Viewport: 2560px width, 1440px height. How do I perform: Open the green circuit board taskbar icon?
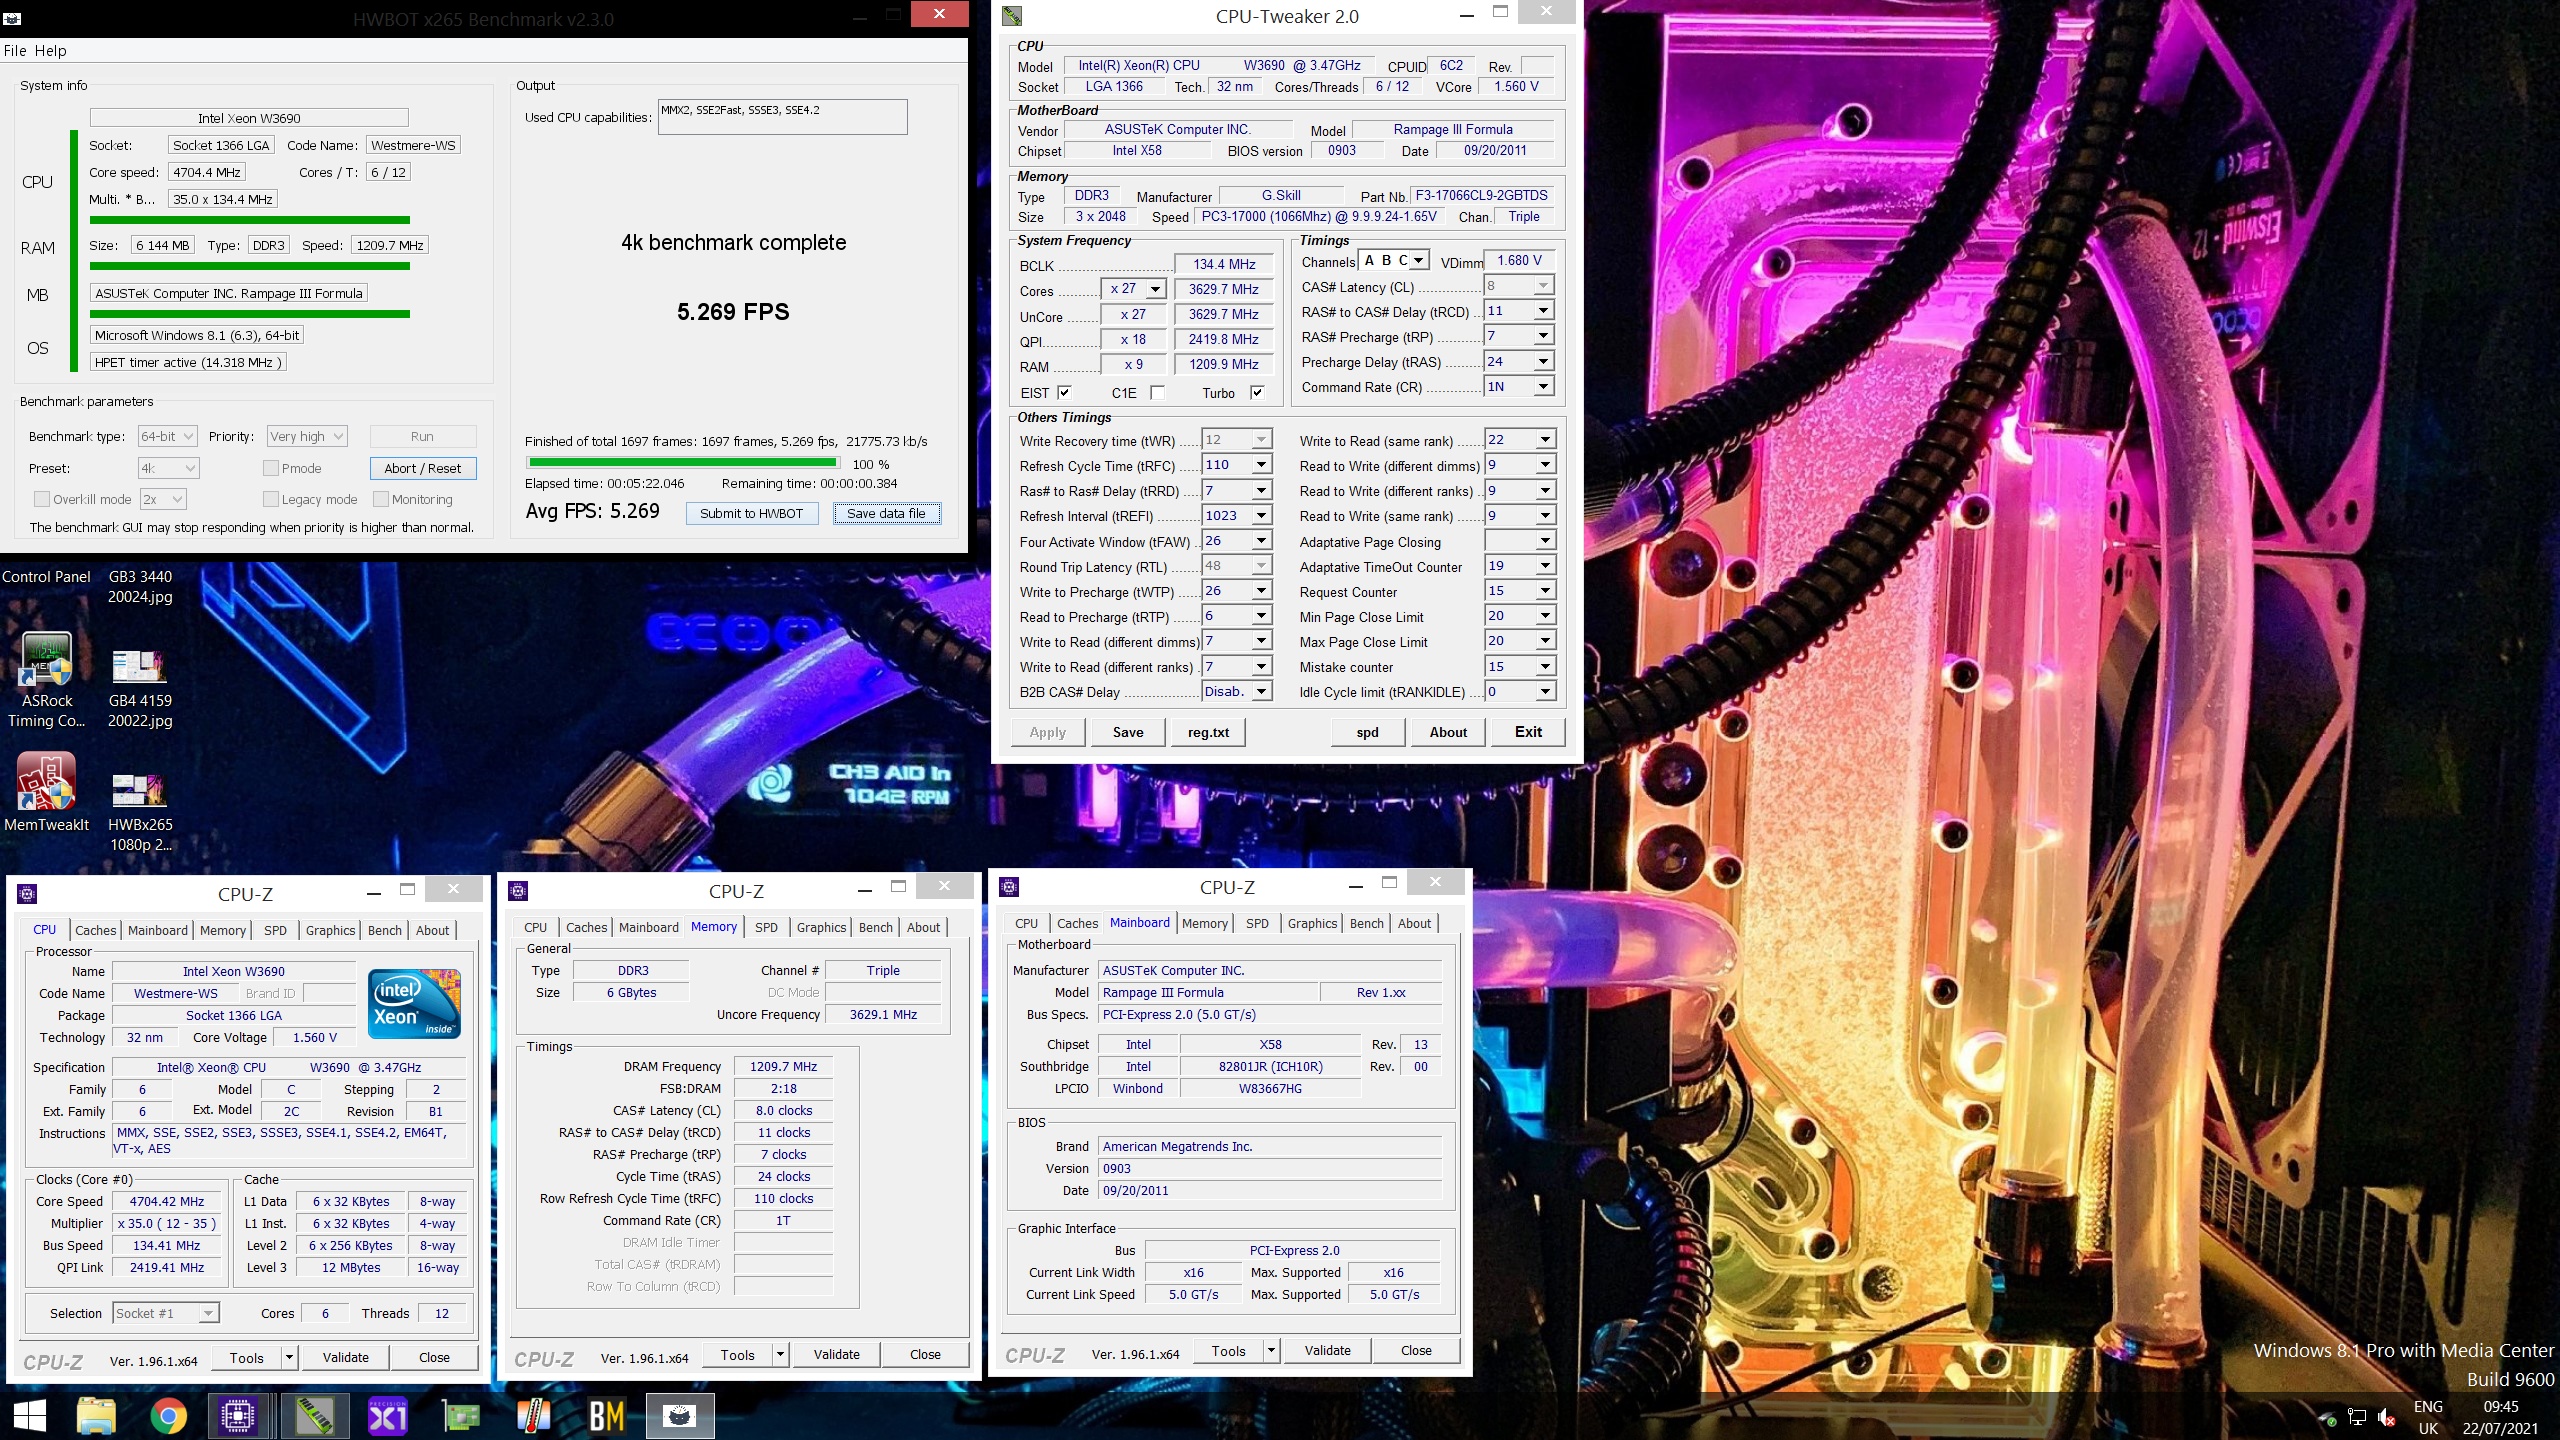click(x=461, y=1416)
